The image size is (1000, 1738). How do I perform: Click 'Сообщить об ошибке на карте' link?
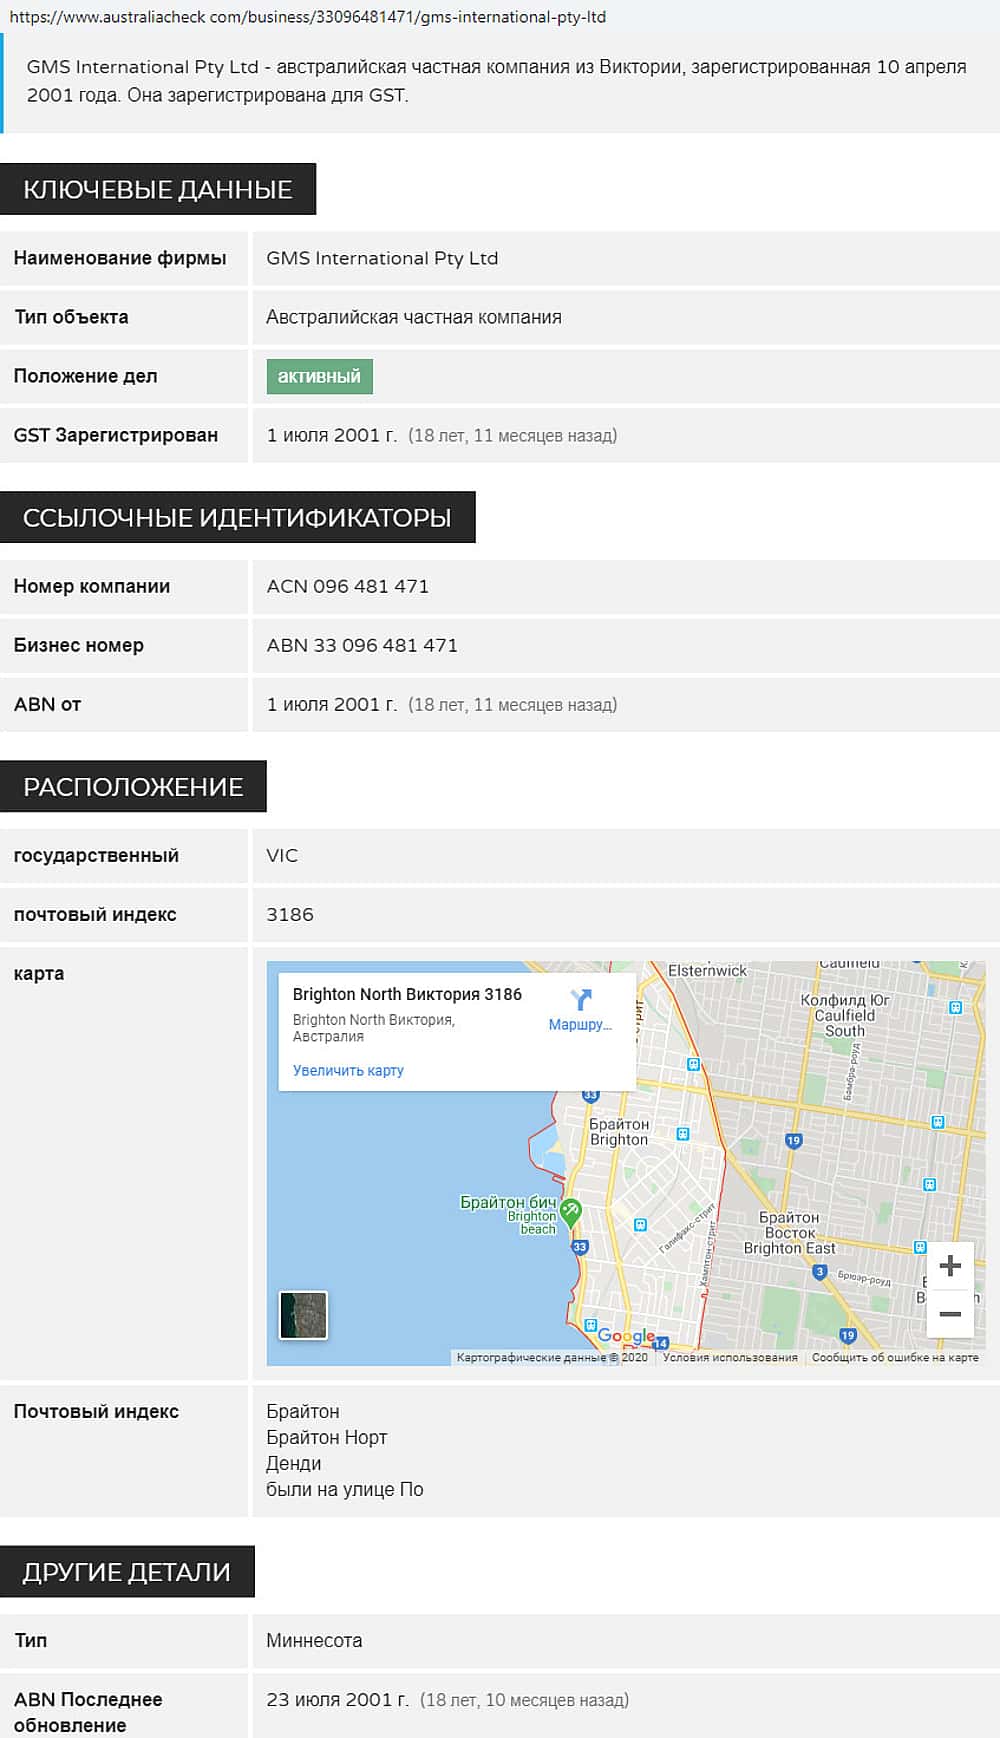point(895,1357)
